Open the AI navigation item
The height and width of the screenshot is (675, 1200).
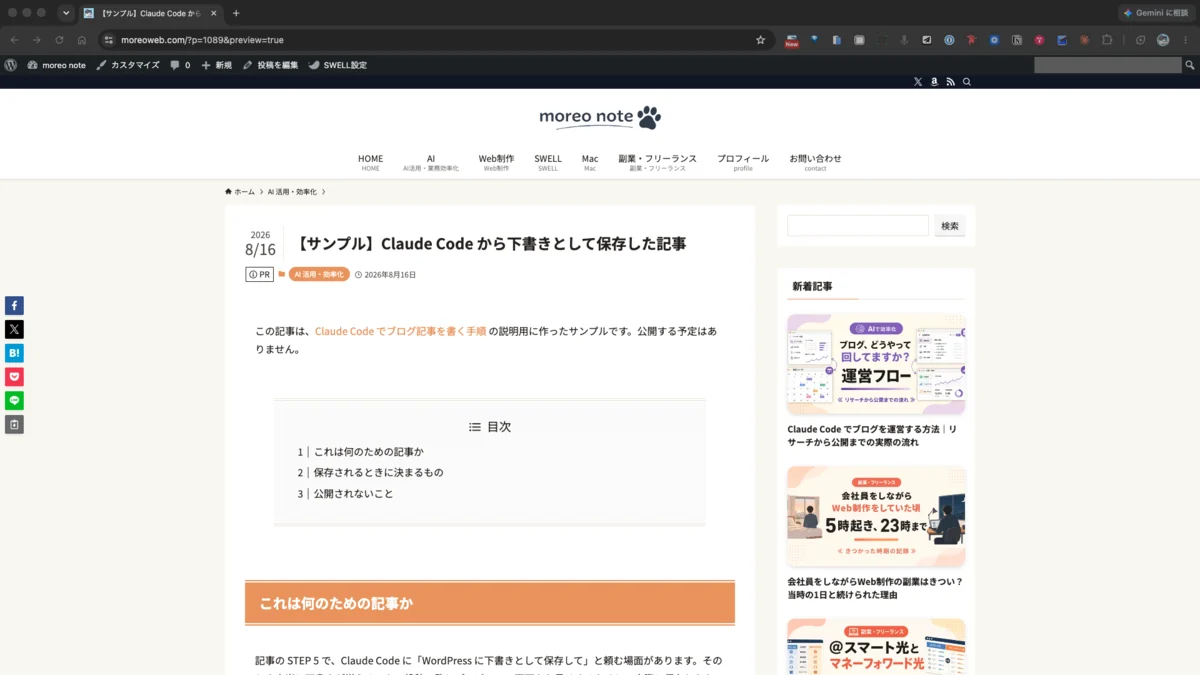coord(431,162)
